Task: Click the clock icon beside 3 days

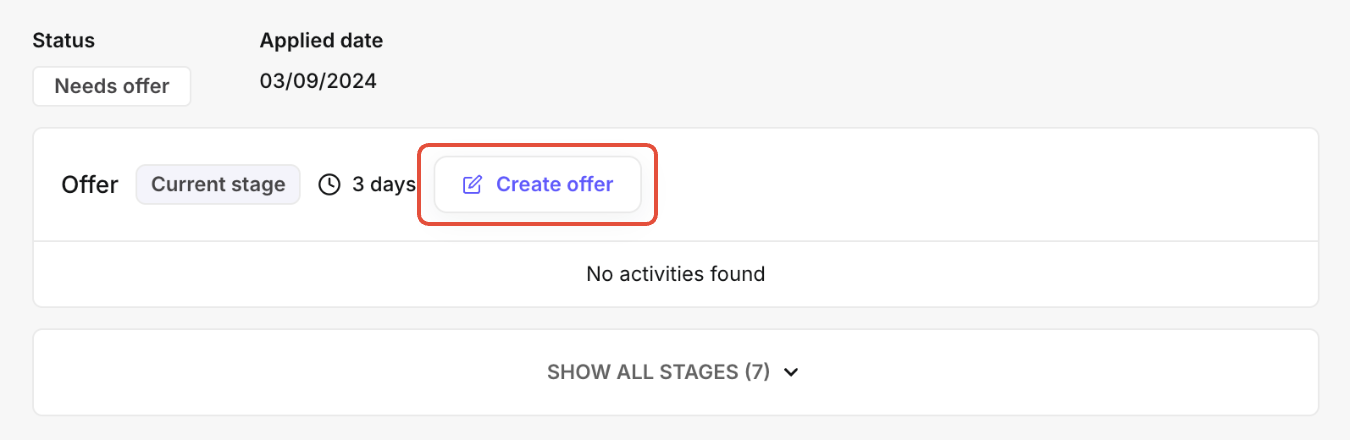Action: click(329, 185)
